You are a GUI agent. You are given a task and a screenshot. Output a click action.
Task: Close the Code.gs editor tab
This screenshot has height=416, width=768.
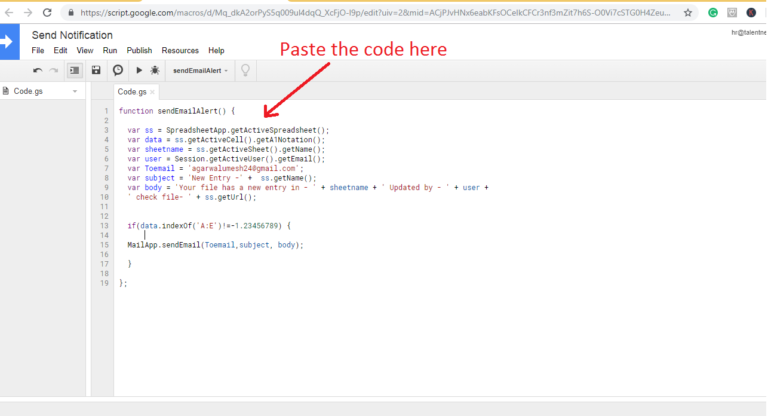(152, 92)
